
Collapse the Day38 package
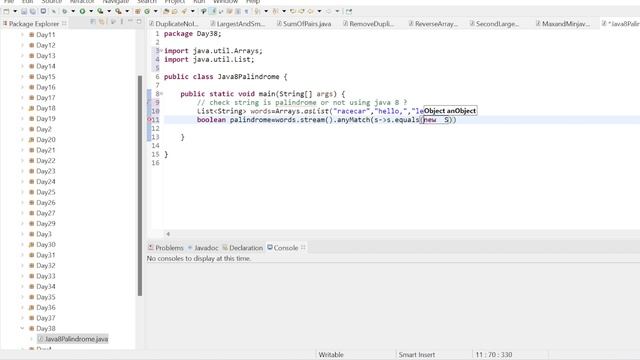22,328
